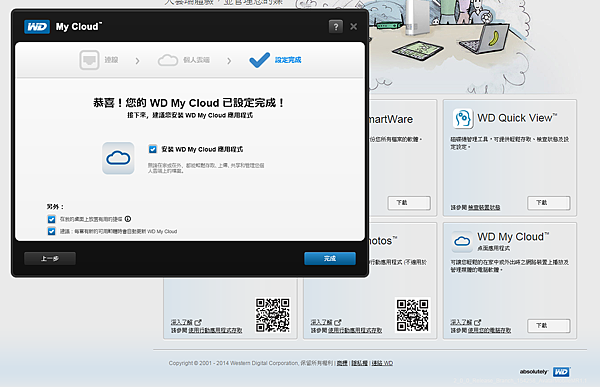The image size is (600, 387).
Task: Click the info icon beside shortcut option
Action: point(128,219)
